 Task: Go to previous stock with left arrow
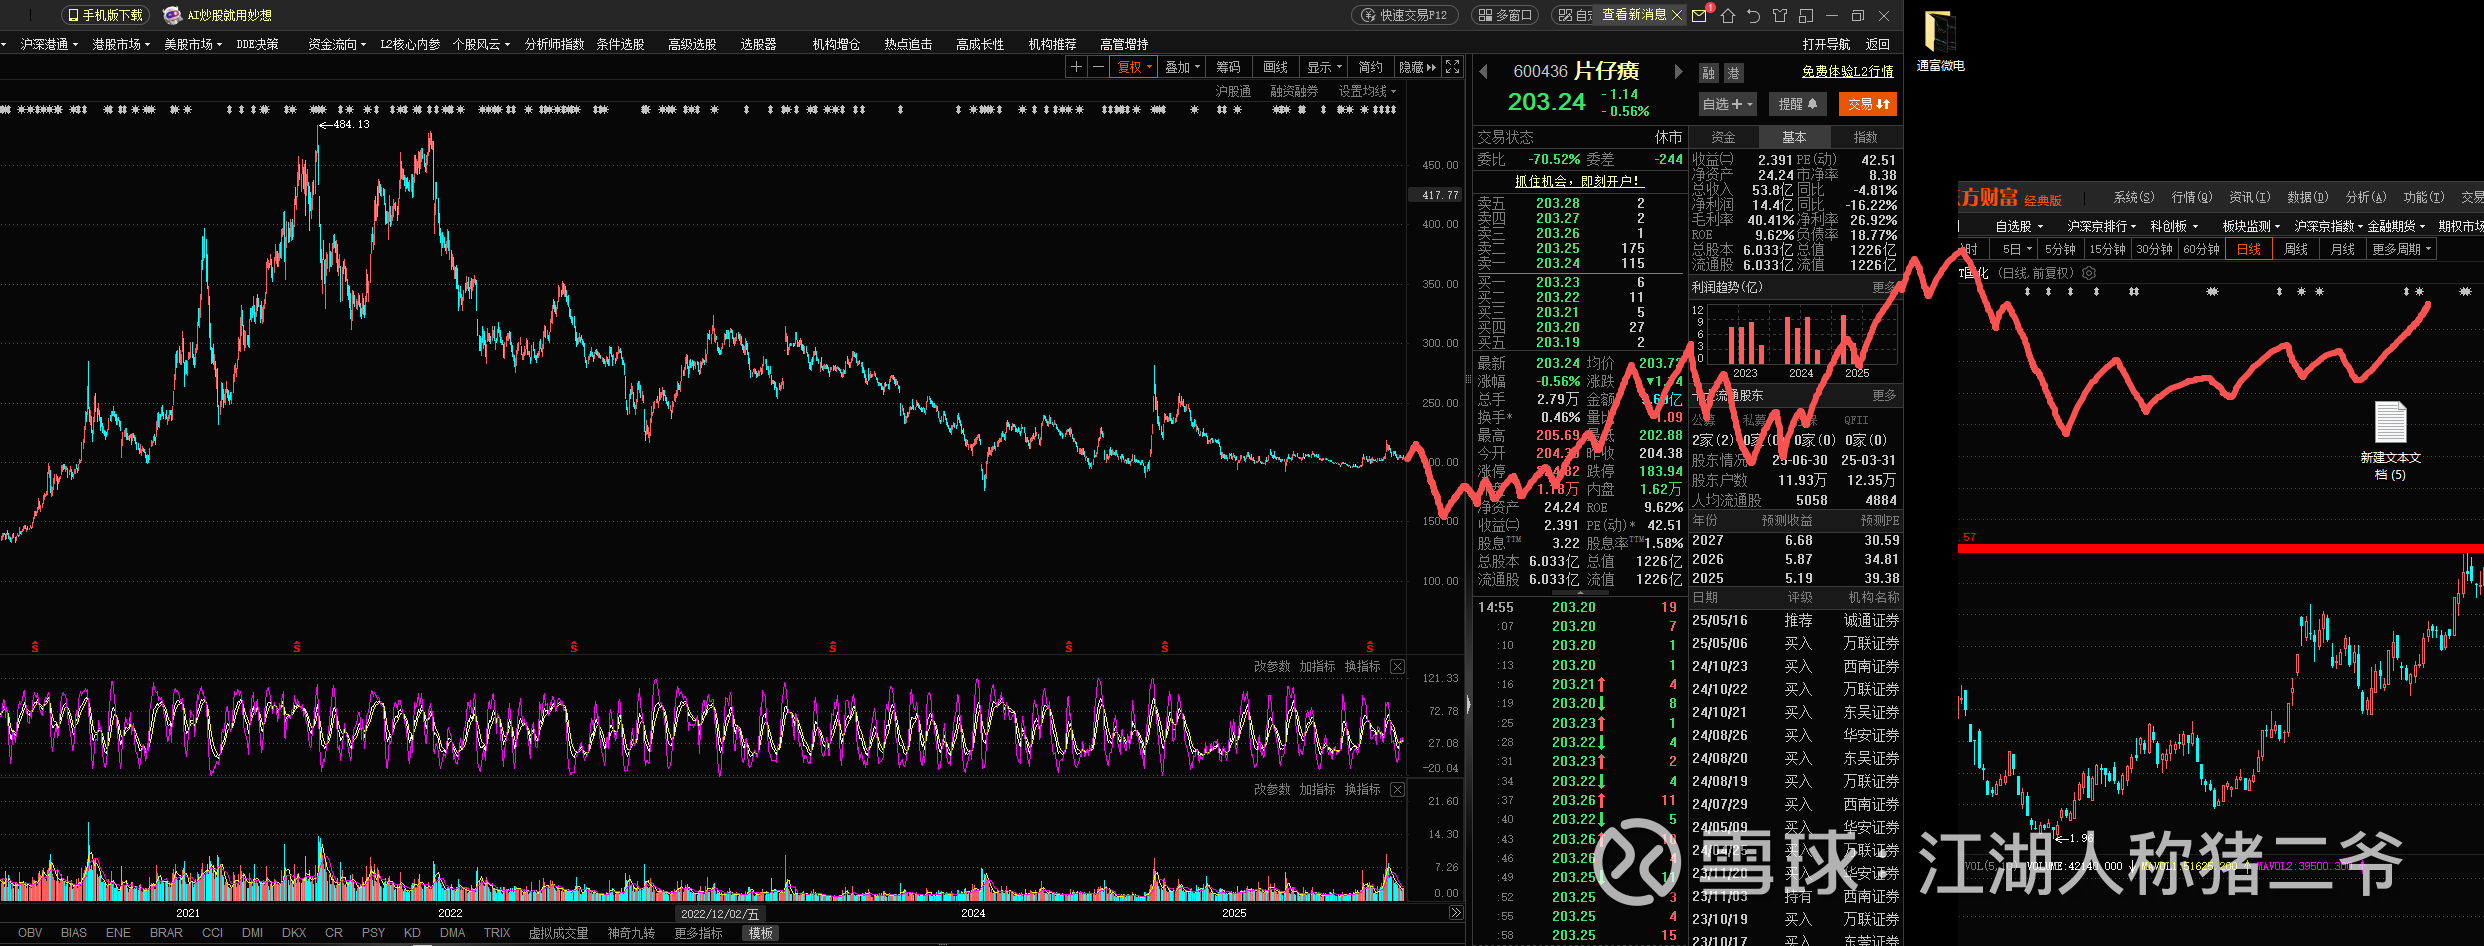1484,71
